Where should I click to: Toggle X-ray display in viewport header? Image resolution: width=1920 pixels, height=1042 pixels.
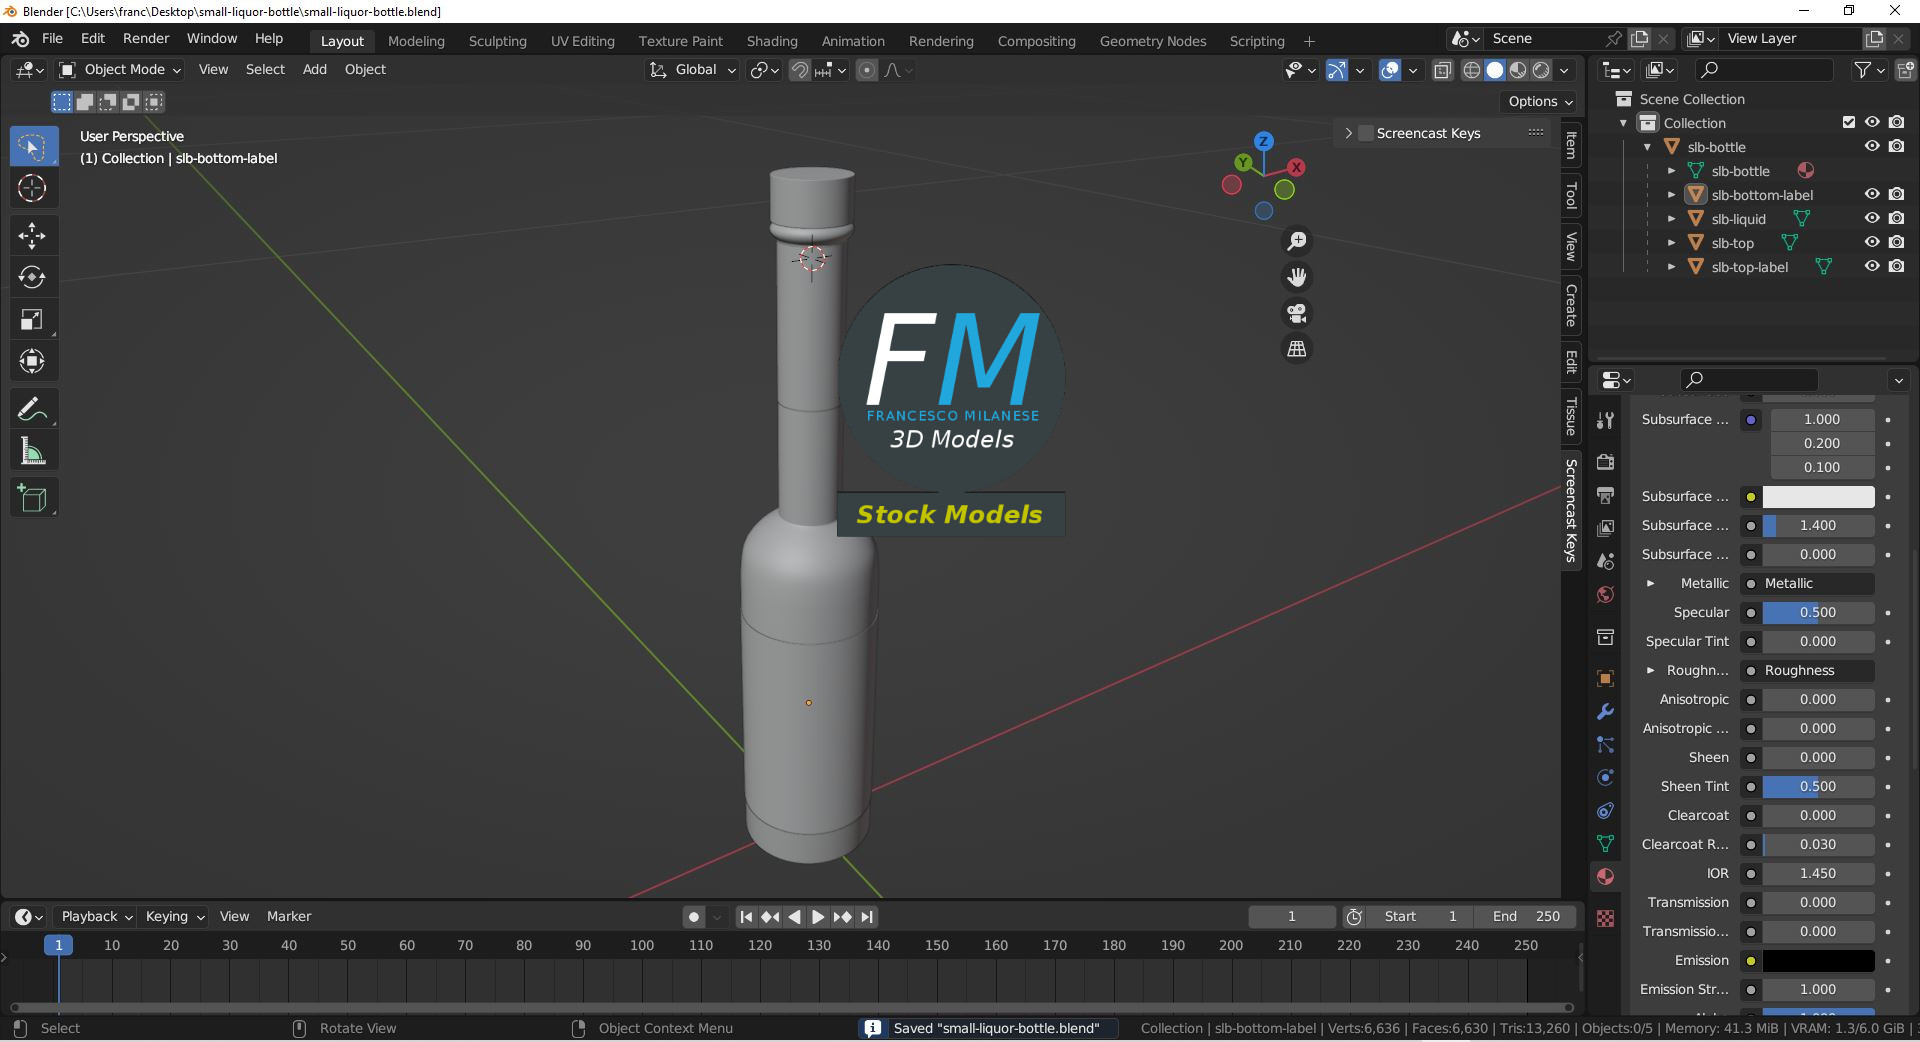(x=1442, y=70)
